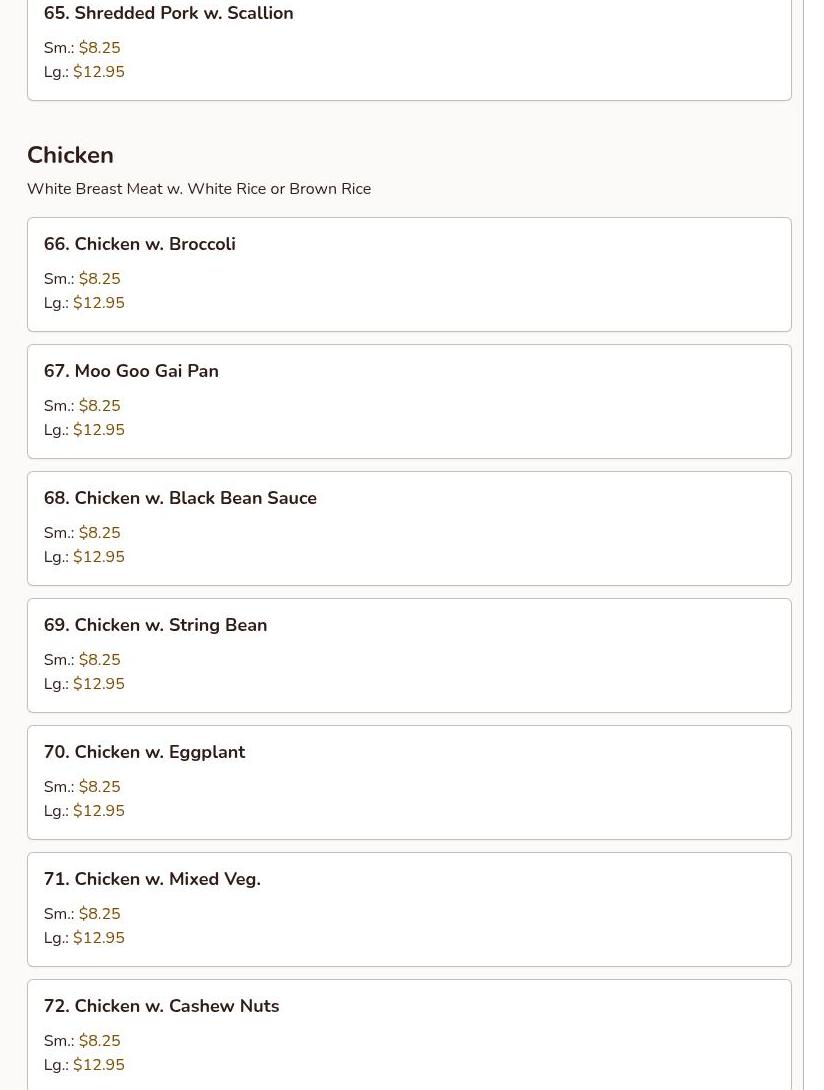Viewport: 824px width, 1090px height.
Task: Click small price of Chicken w. Broccoli
Action: pos(99,279)
